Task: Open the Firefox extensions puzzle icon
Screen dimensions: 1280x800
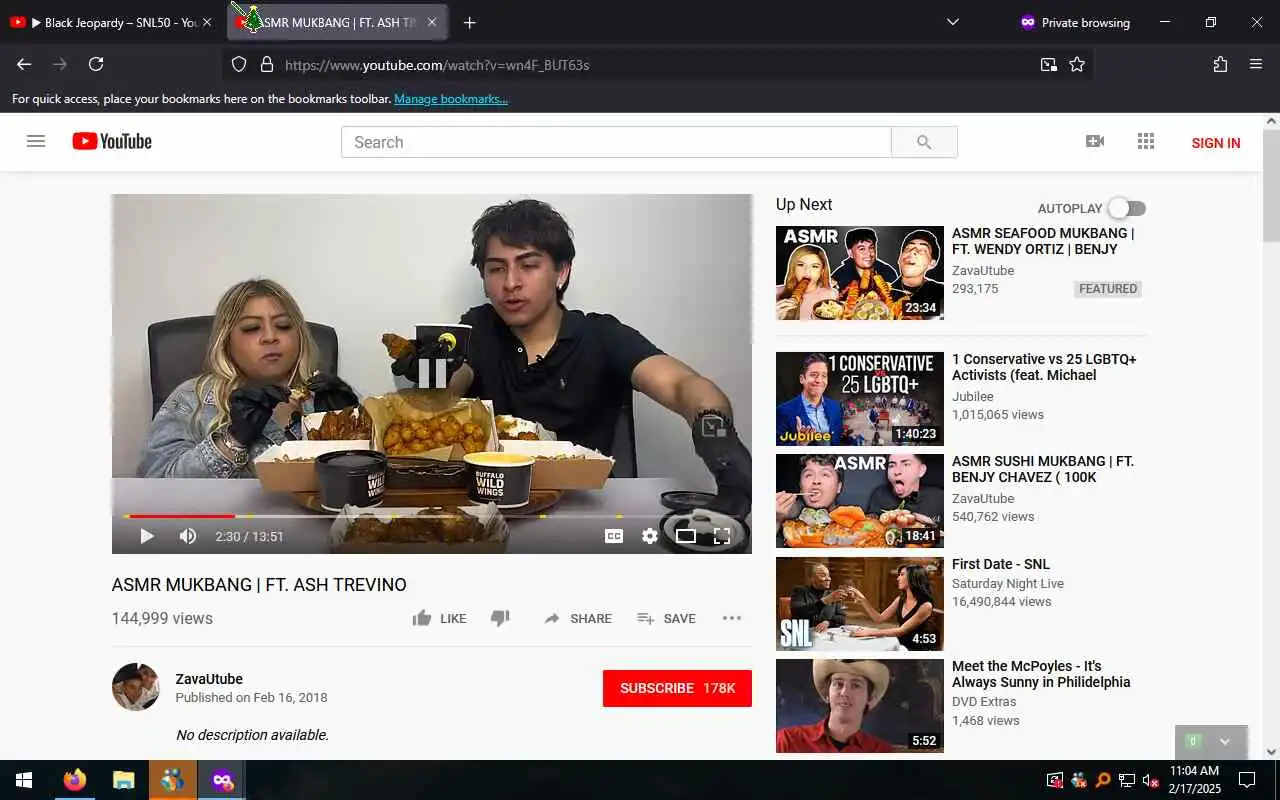Action: (1220, 64)
